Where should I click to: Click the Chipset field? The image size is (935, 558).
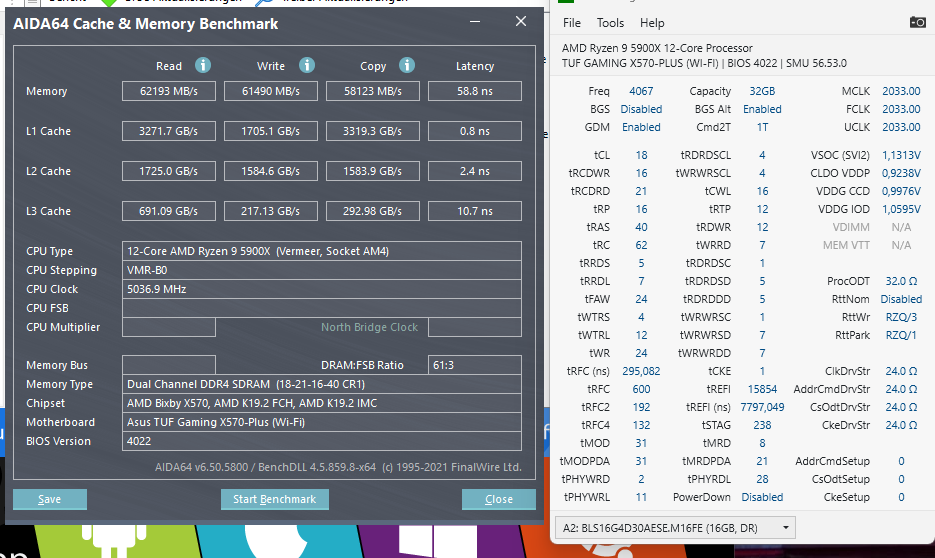(322, 403)
